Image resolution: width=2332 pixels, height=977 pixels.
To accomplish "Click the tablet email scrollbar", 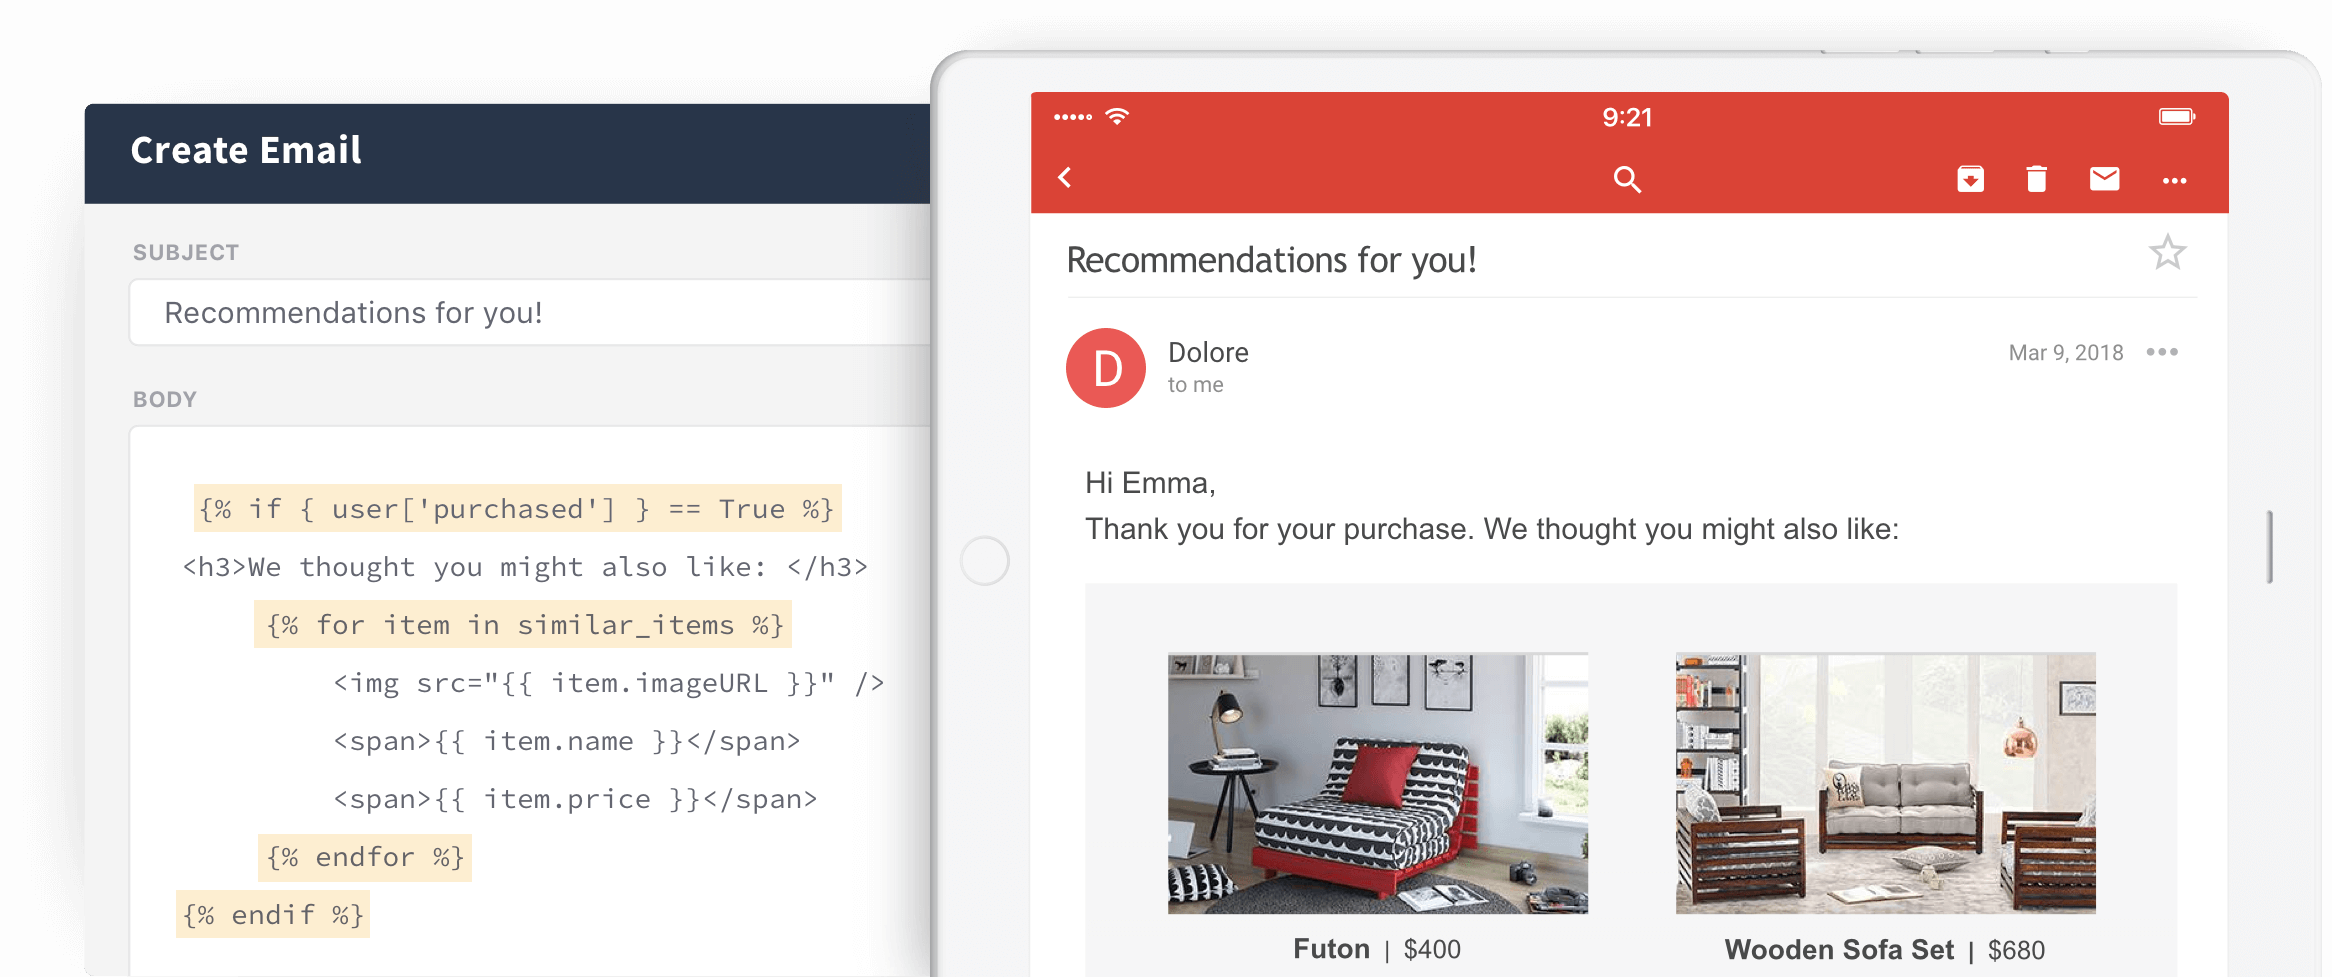I will 2270,547.
